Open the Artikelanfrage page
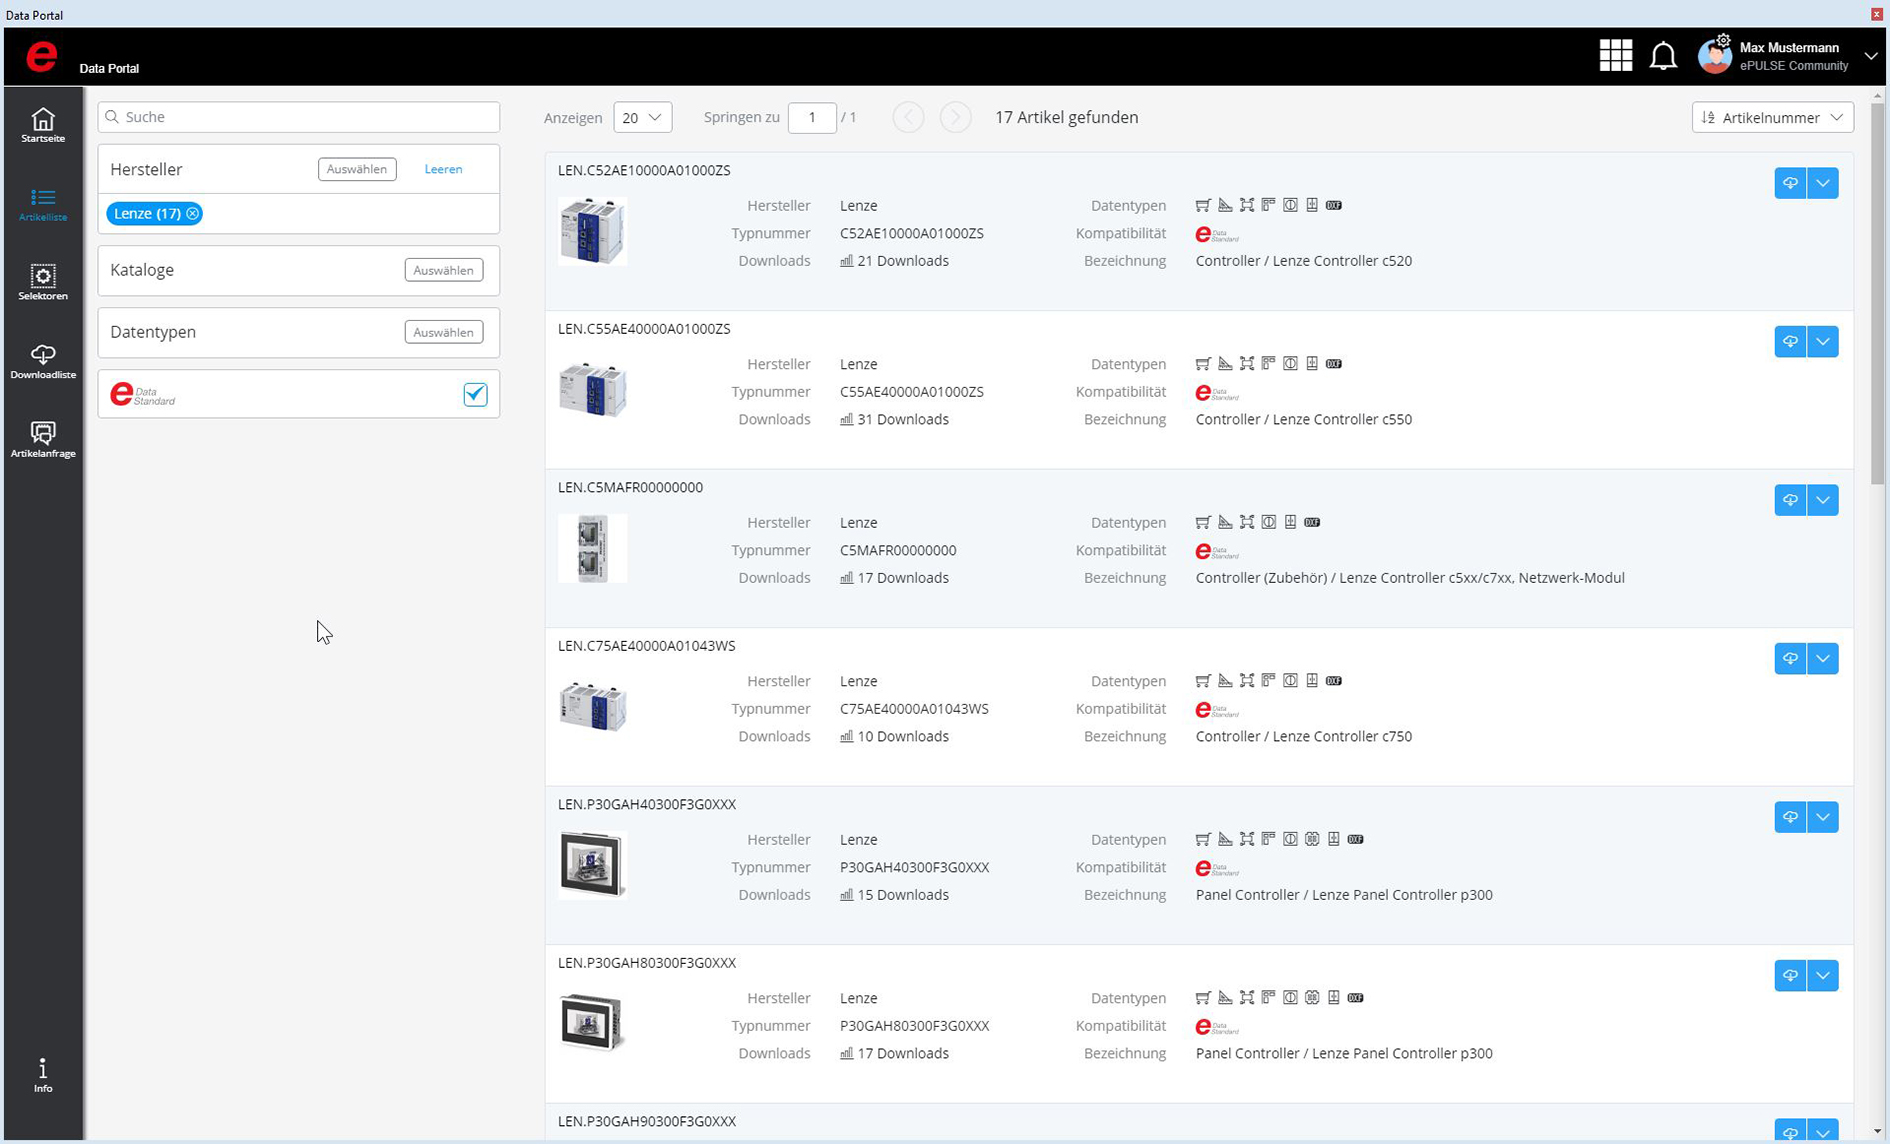This screenshot has width=1890, height=1144. click(42, 438)
